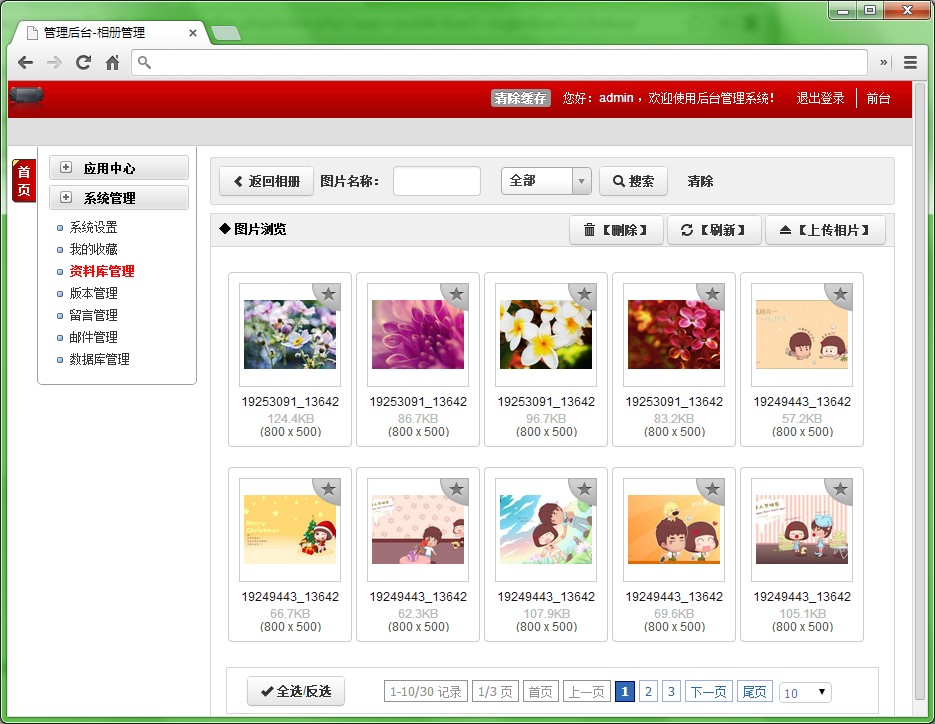Reload the page with refresh icon
The image size is (935, 724).
point(83,62)
